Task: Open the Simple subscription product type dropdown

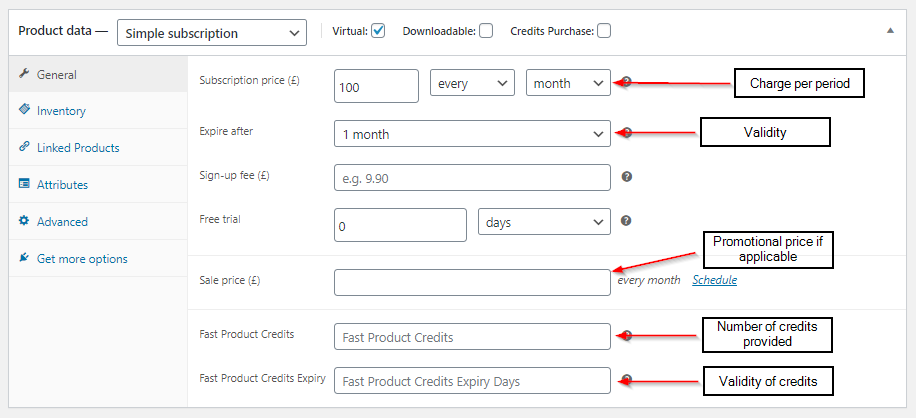Action: tap(211, 33)
